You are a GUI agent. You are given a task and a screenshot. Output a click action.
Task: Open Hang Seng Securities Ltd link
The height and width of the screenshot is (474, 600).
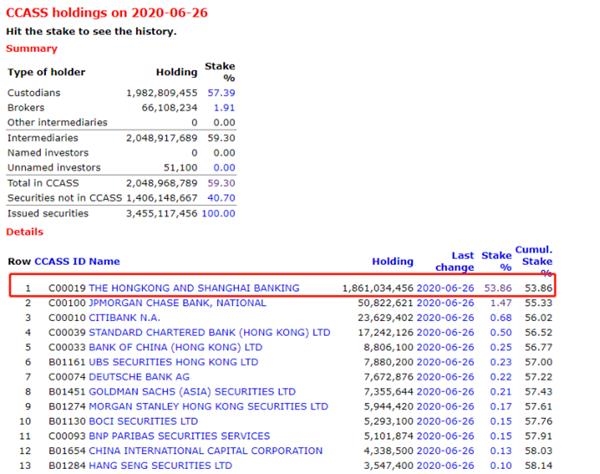tap(160, 466)
